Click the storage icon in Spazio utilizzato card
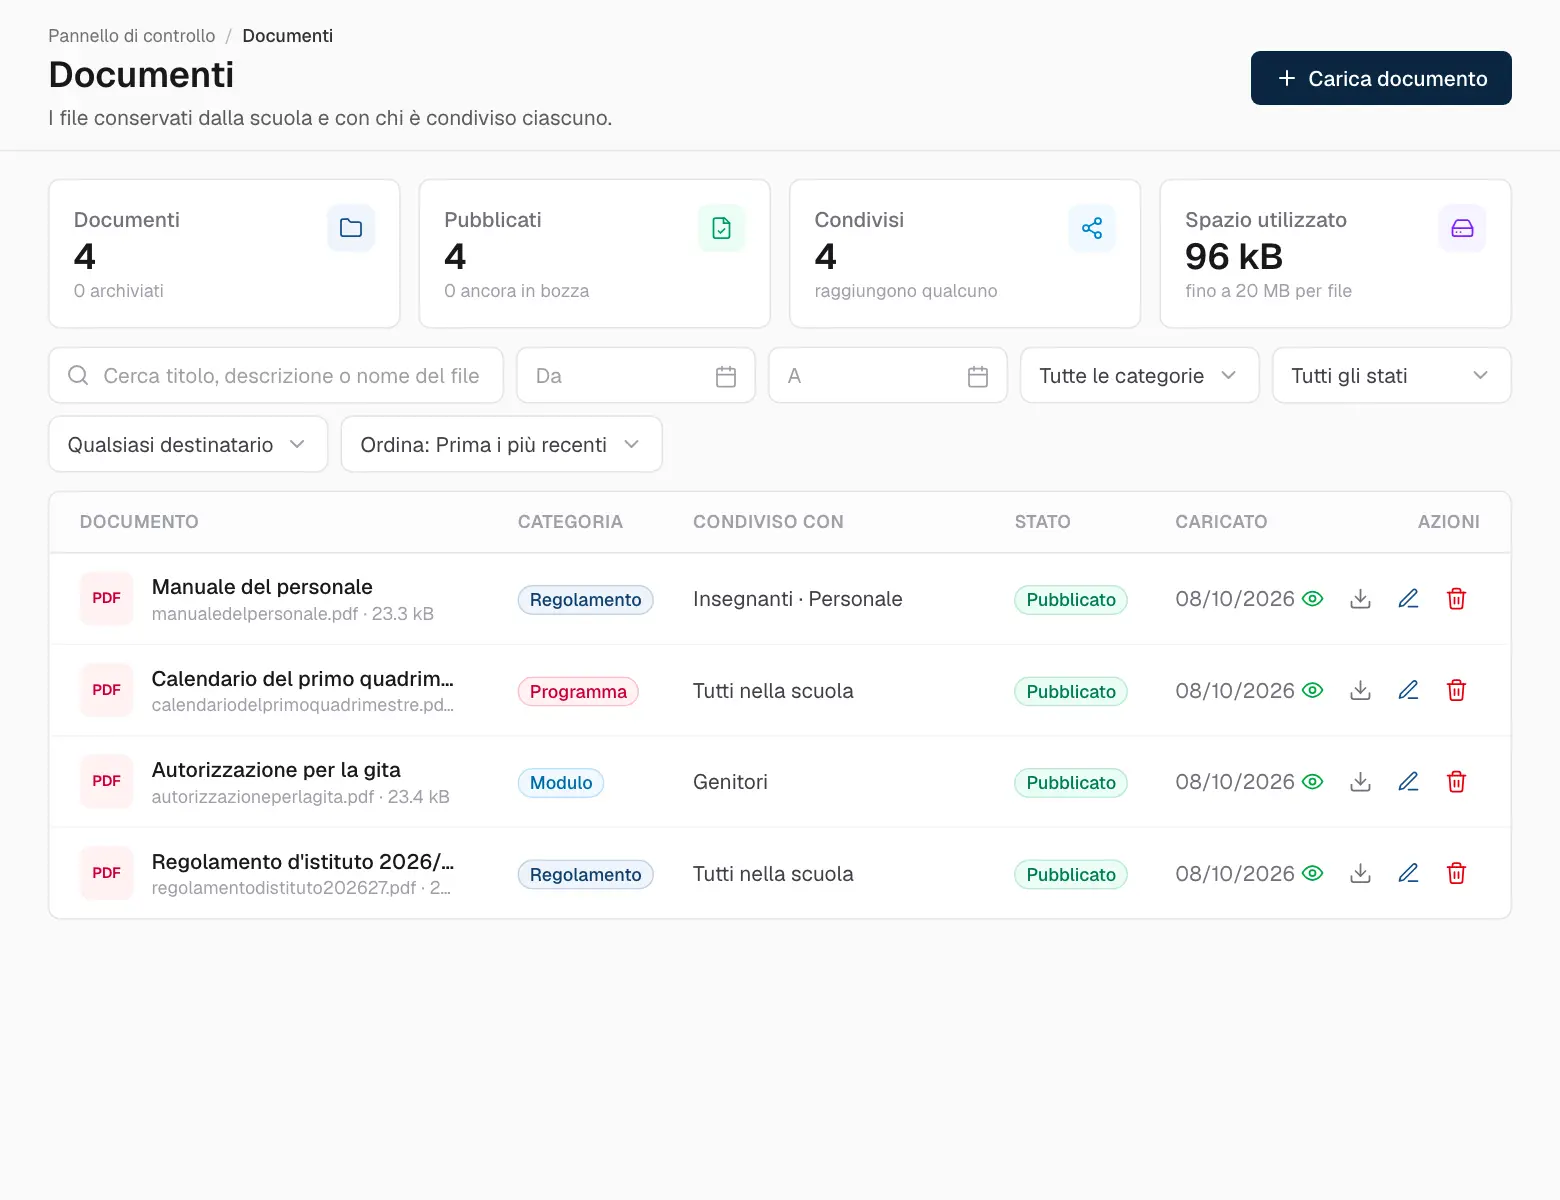The height and width of the screenshot is (1200, 1560). [1462, 228]
